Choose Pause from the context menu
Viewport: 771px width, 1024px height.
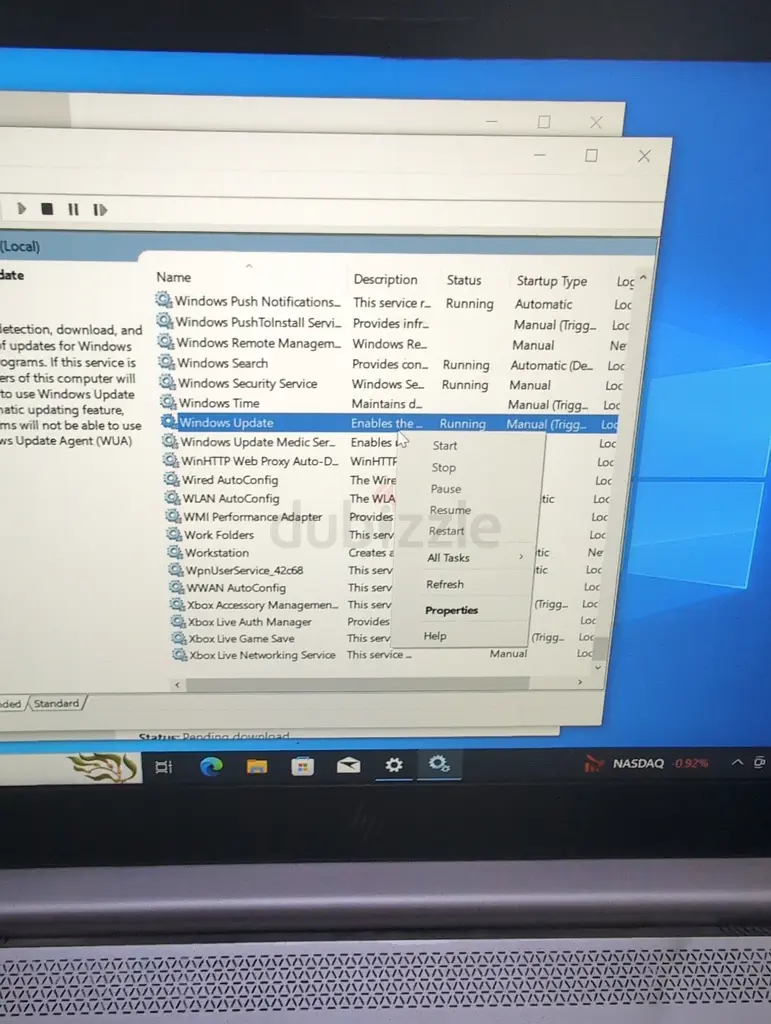coord(445,488)
